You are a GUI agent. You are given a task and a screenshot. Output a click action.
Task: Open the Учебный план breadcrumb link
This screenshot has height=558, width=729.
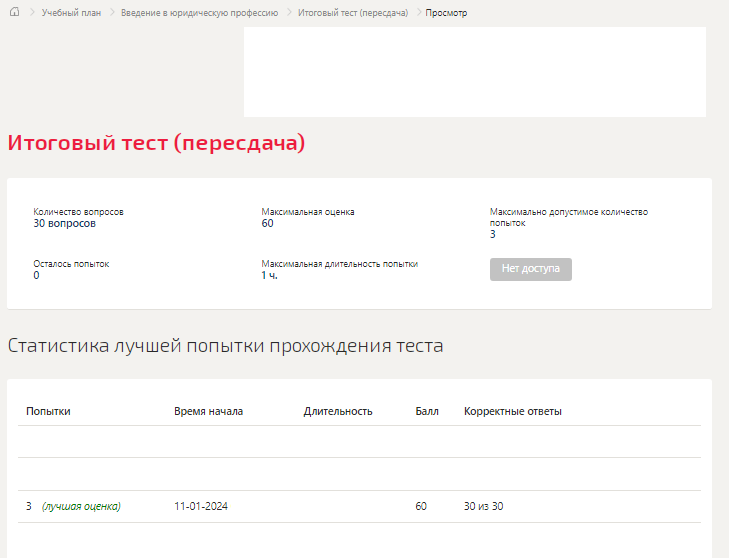pos(71,13)
